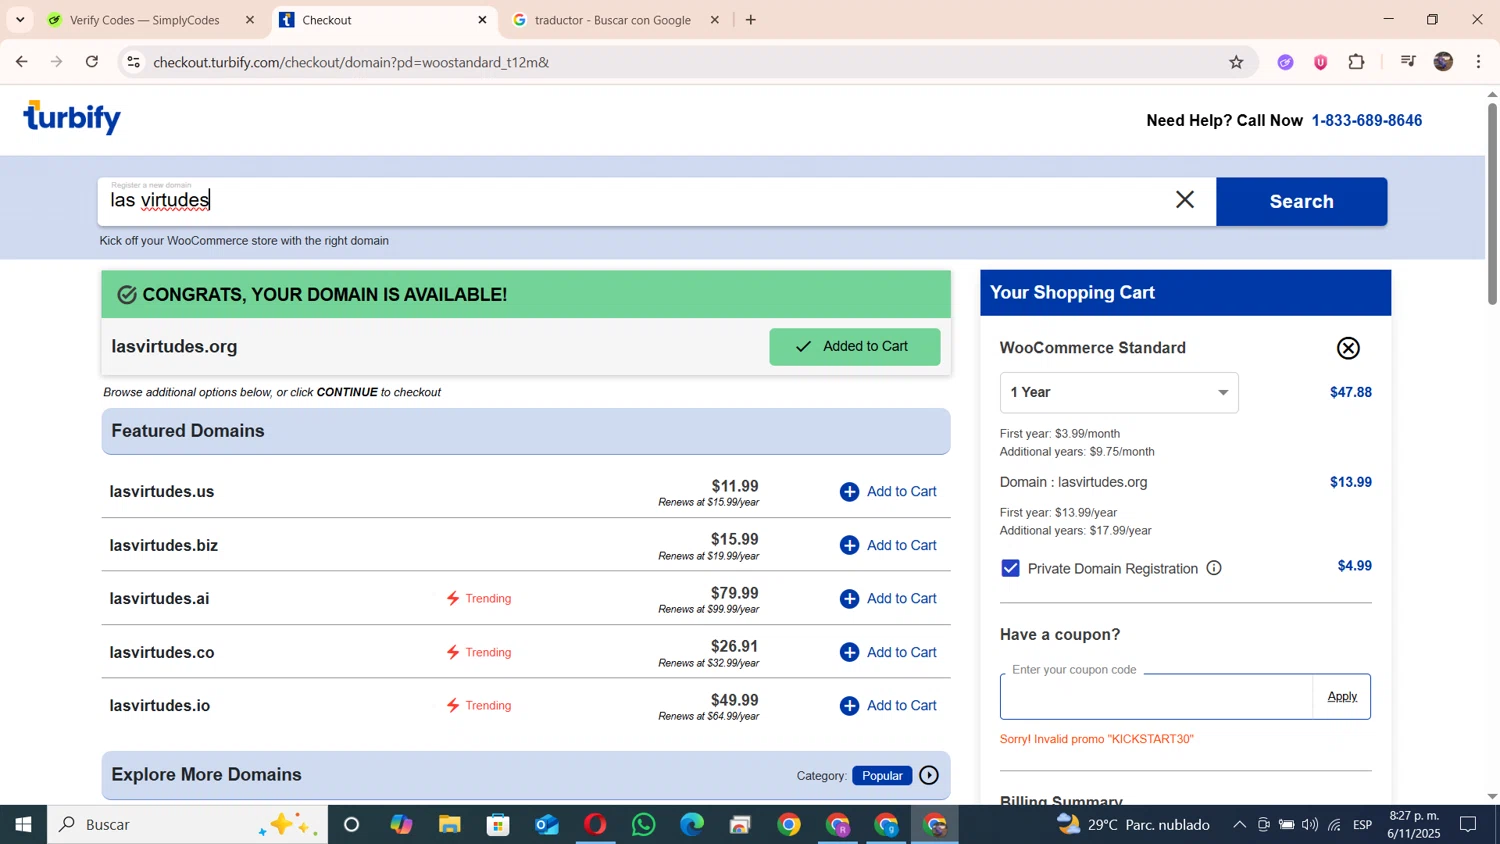The height and width of the screenshot is (844, 1500).
Task: Bookmark this page with star icon
Action: tap(1236, 62)
